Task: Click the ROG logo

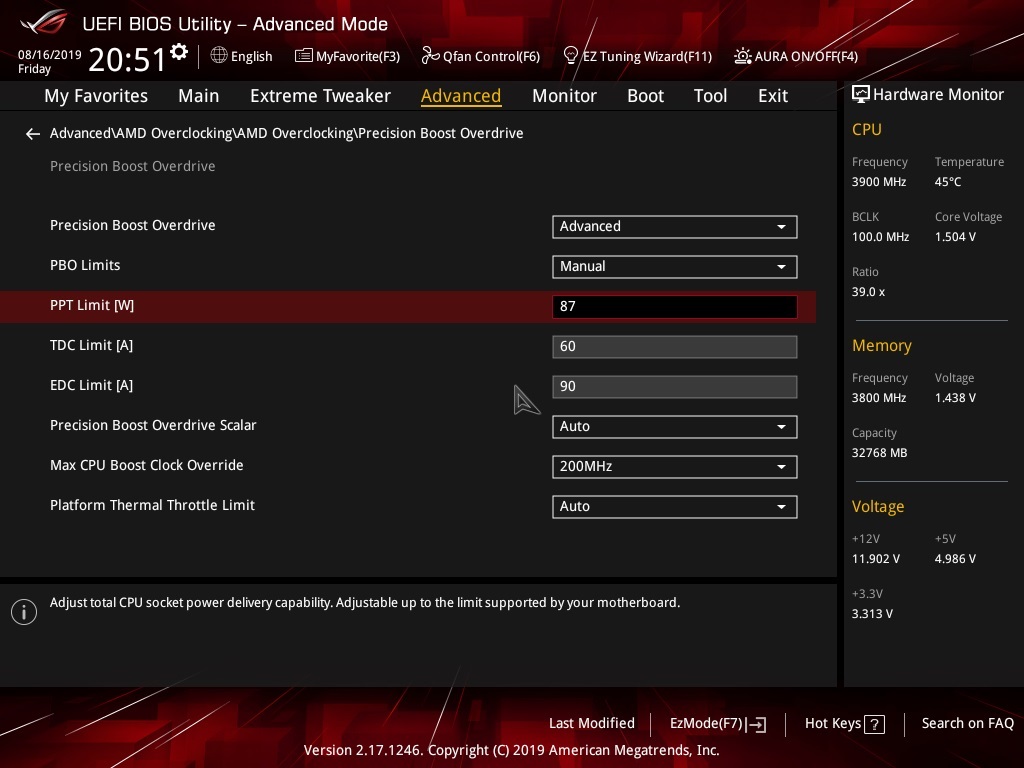Action: pos(44,22)
